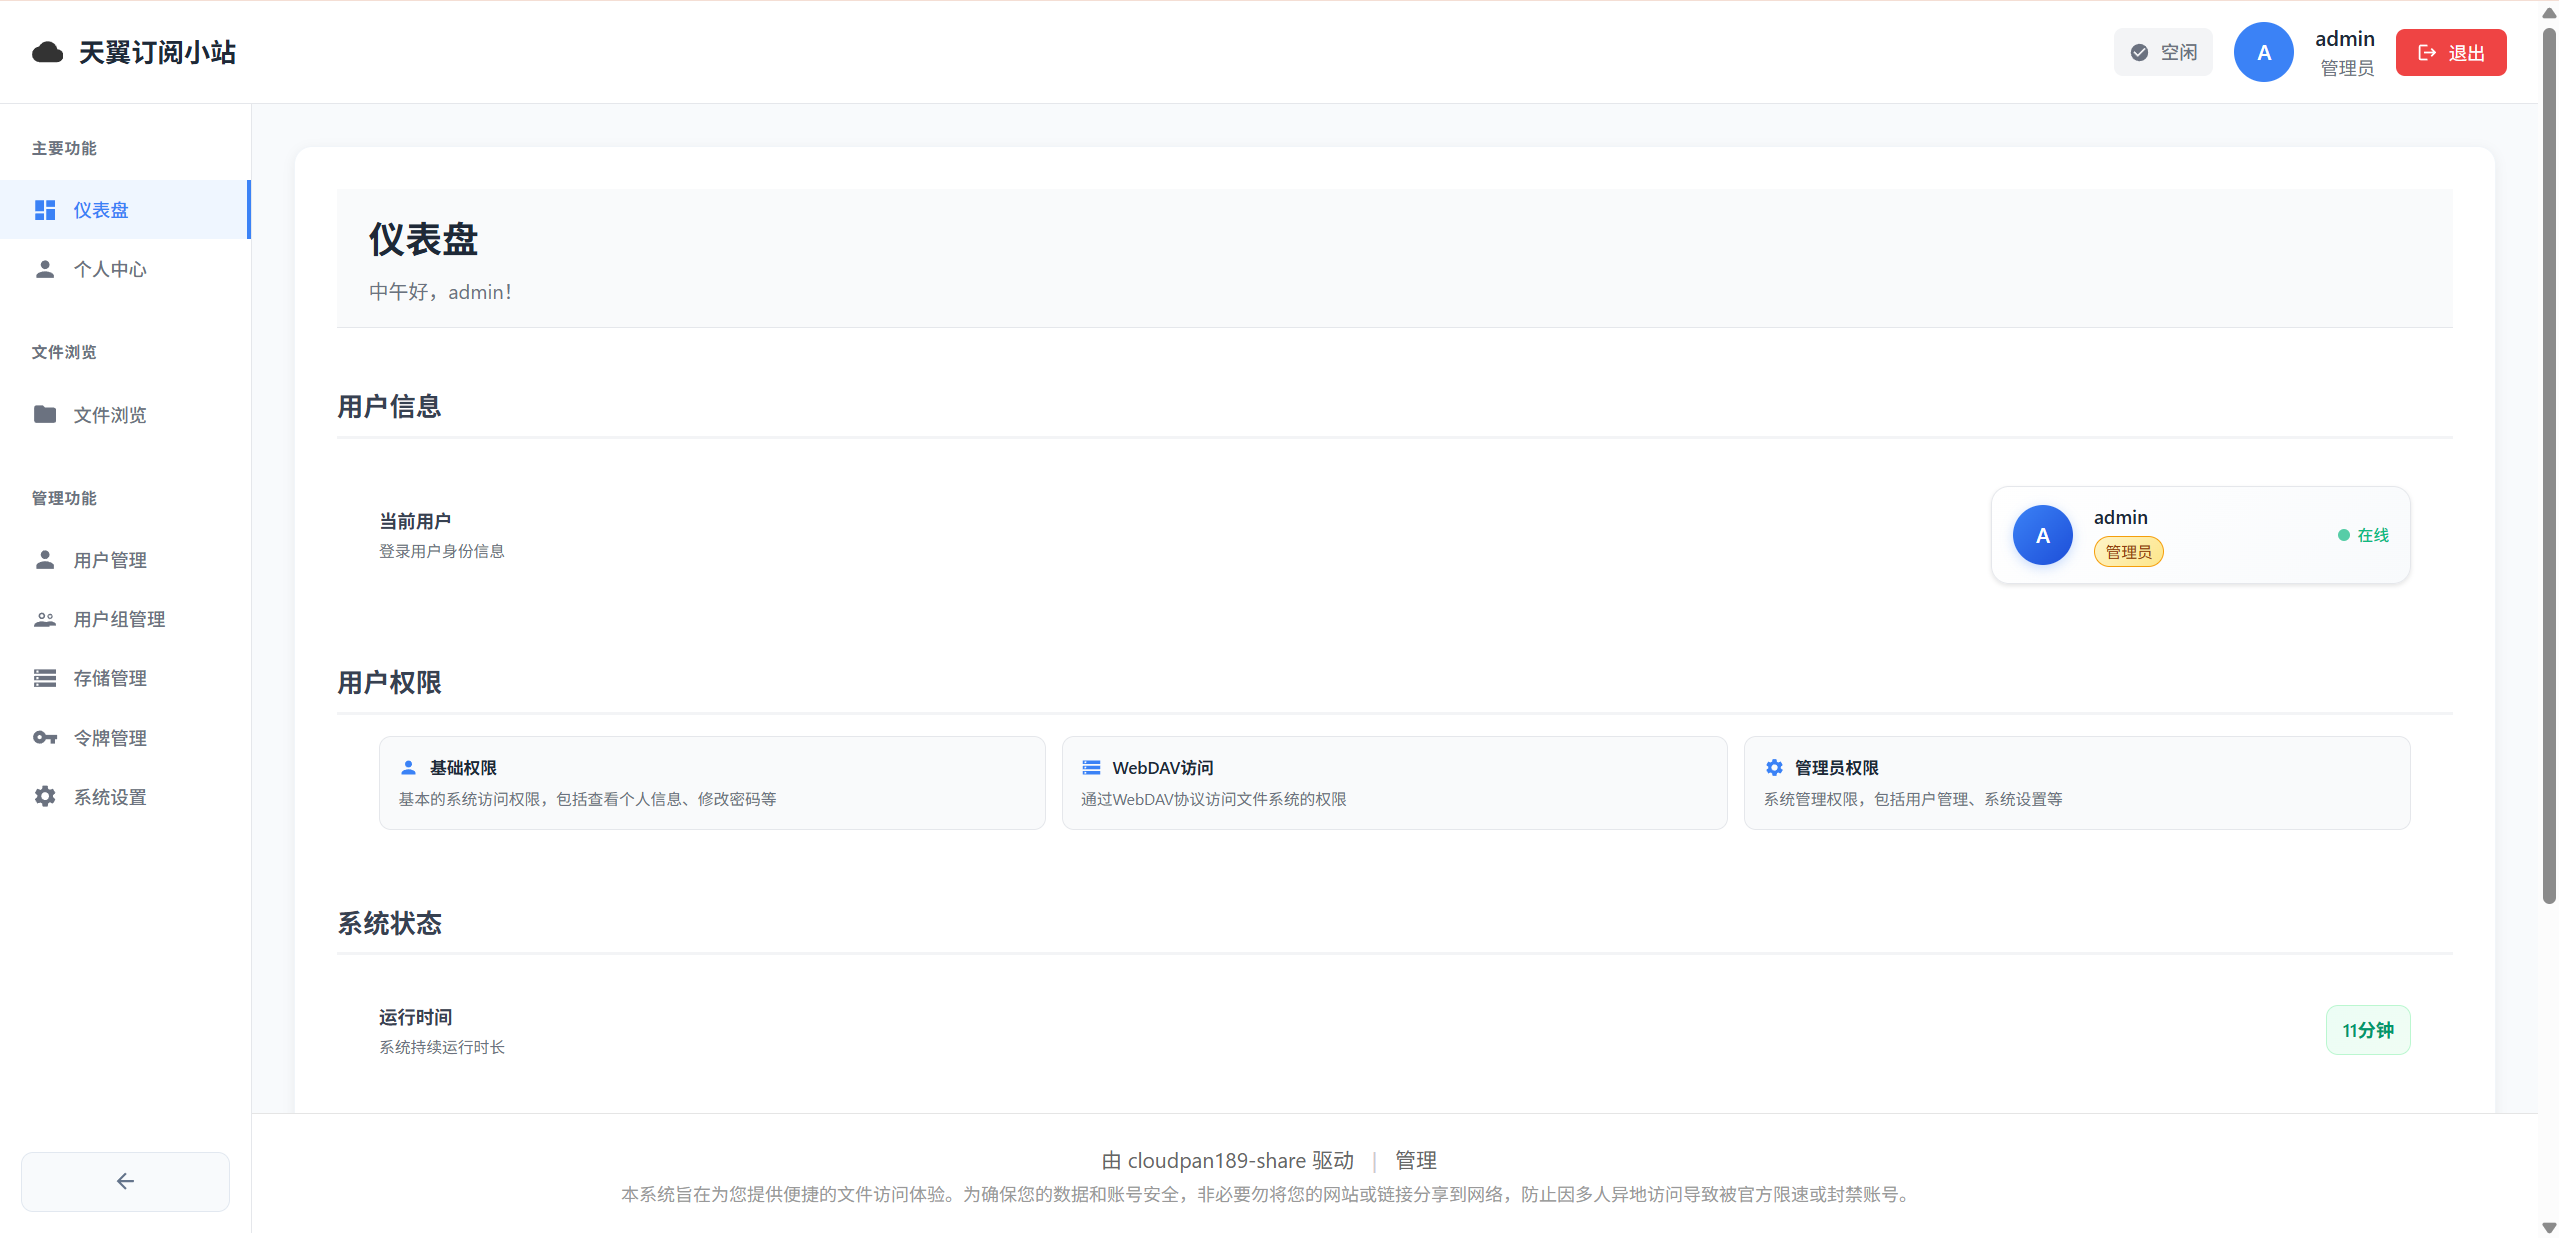Image resolution: width=2559 pixels, height=1238 pixels.
Task: Click the gear icon for 系统设置
Action: [45, 797]
